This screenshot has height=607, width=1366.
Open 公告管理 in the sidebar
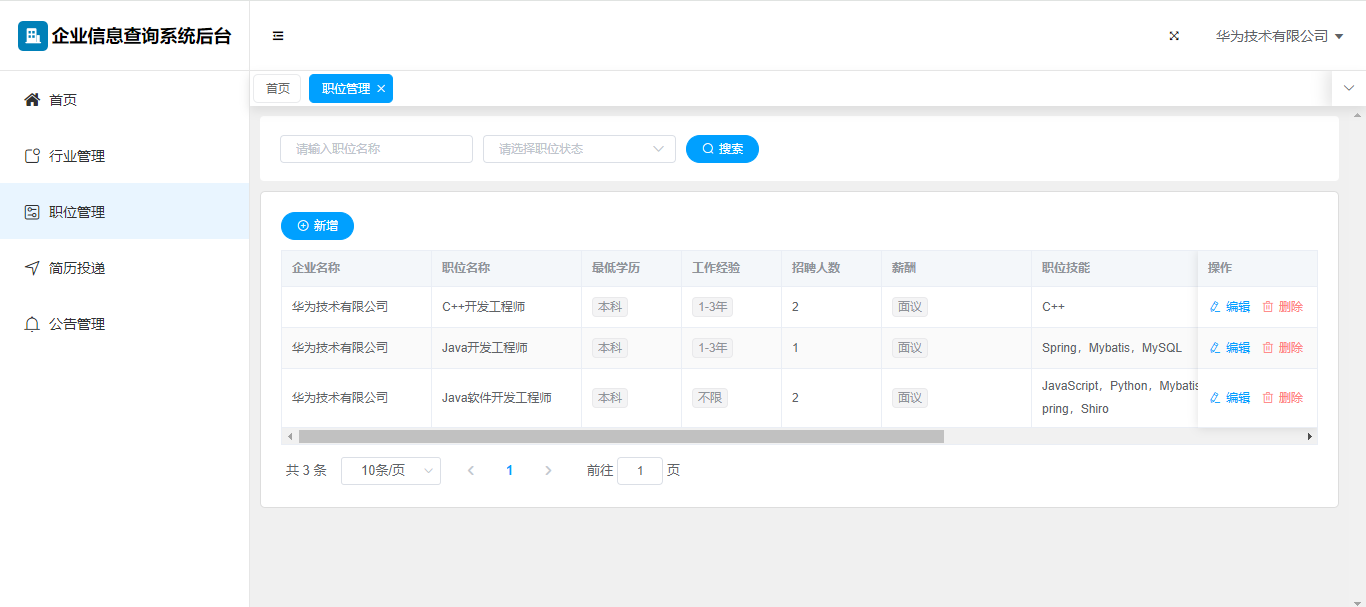coord(76,324)
